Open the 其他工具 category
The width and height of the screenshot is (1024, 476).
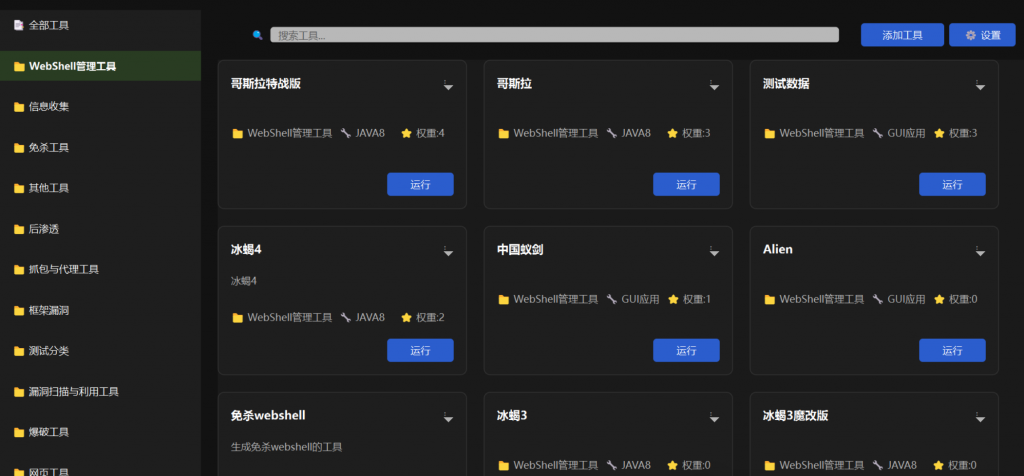click(x=100, y=188)
